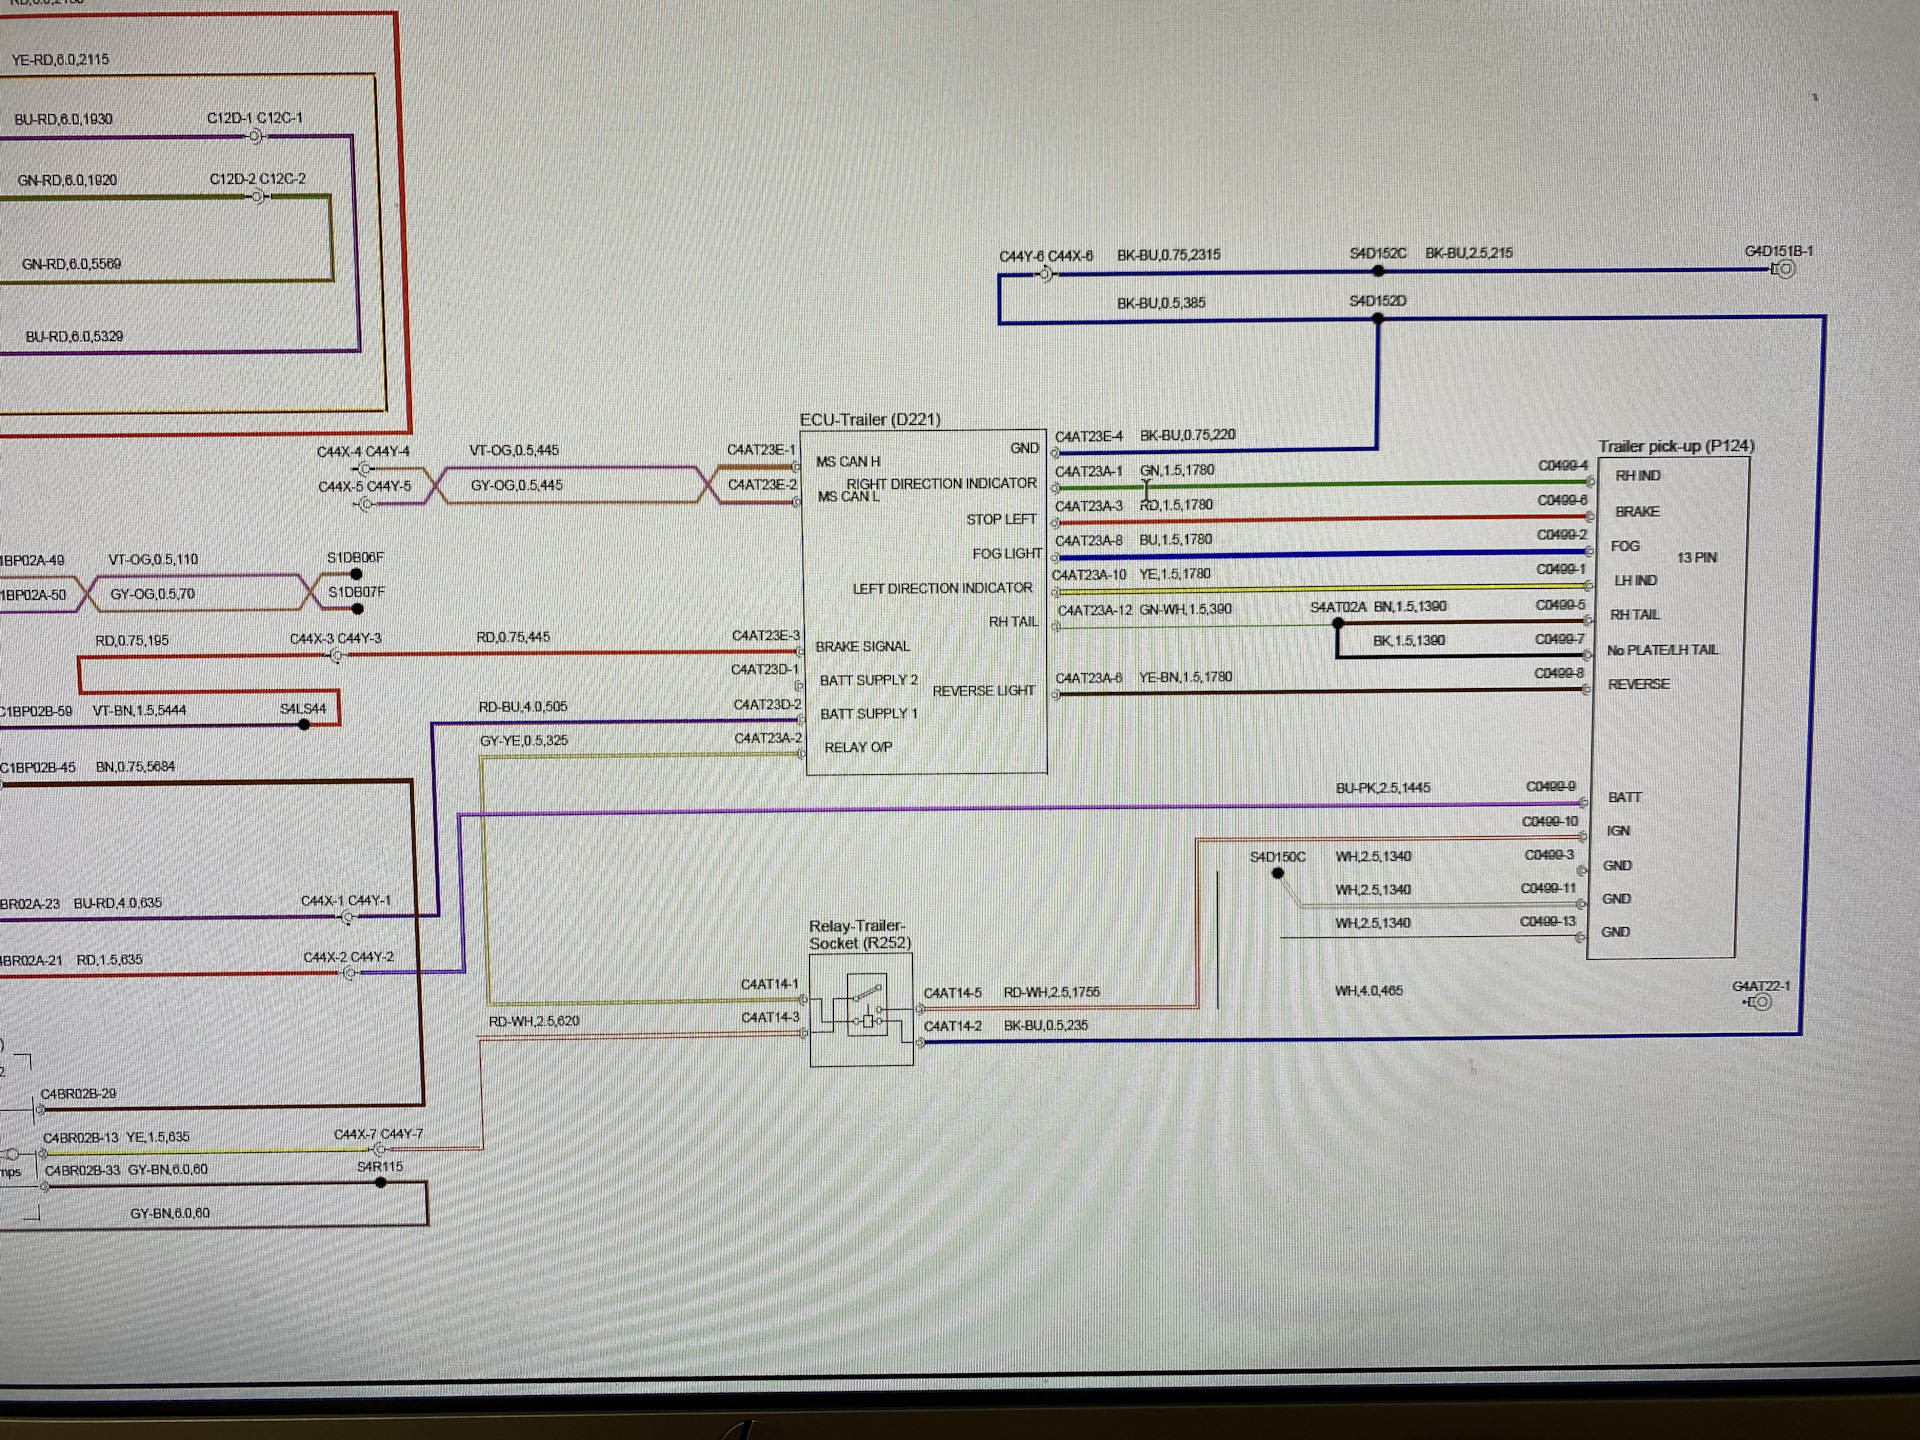Click the VT-OG,0.5,445 wire label
Image resolution: width=1920 pixels, height=1440 pixels.
click(x=514, y=451)
